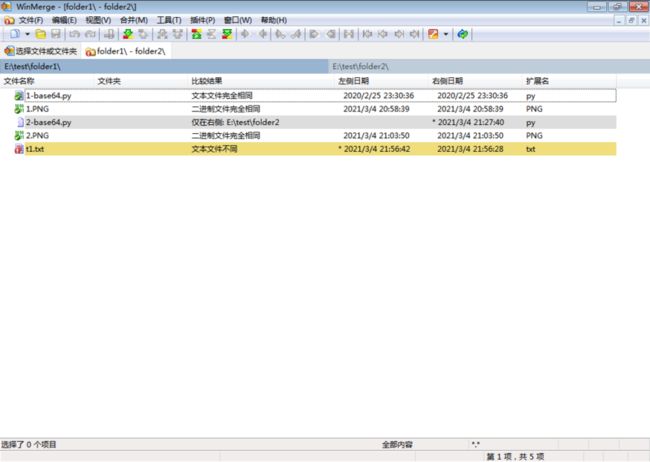Click the Undo toolbar icon
The height and width of the screenshot is (462, 650).
tap(74, 34)
